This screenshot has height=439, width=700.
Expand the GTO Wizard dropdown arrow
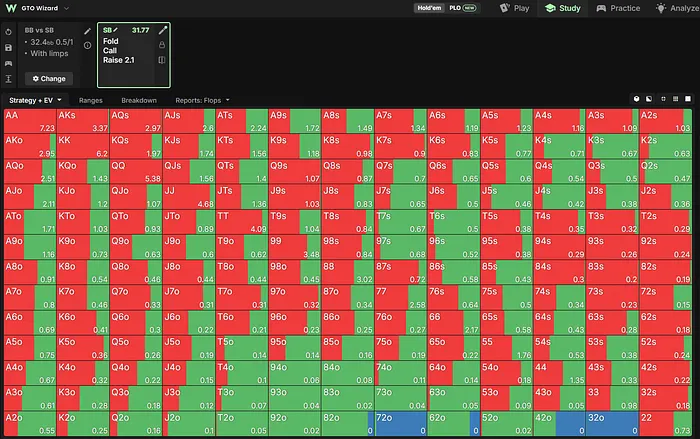point(67,8)
